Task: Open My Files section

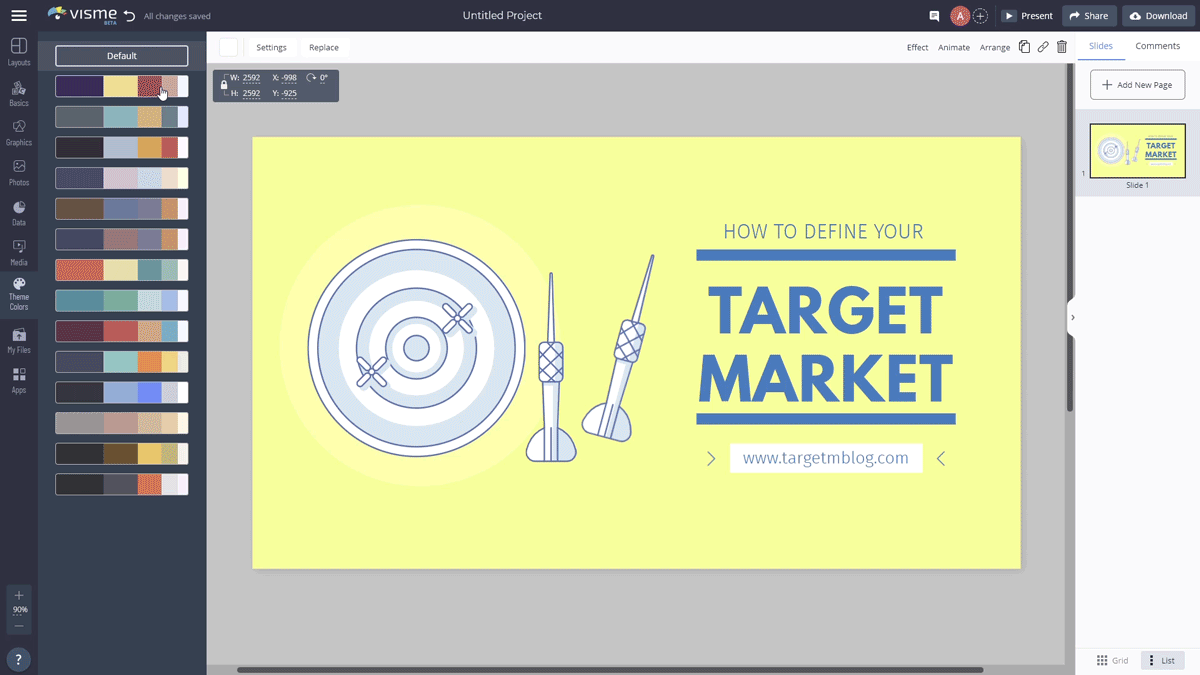Action: pyautogui.click(x=18, y=340)
